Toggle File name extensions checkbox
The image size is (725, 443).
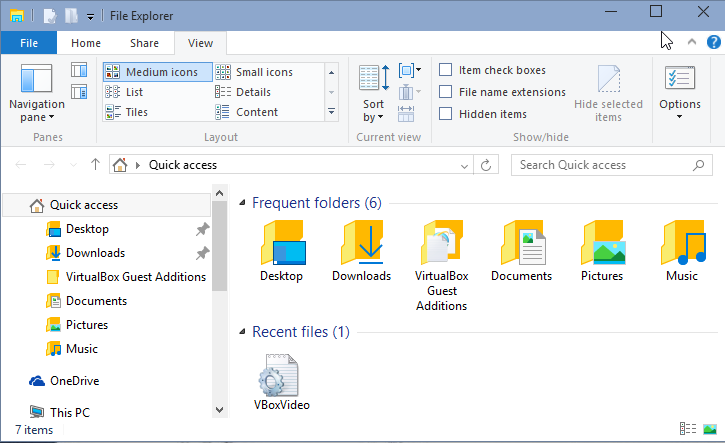446,92
